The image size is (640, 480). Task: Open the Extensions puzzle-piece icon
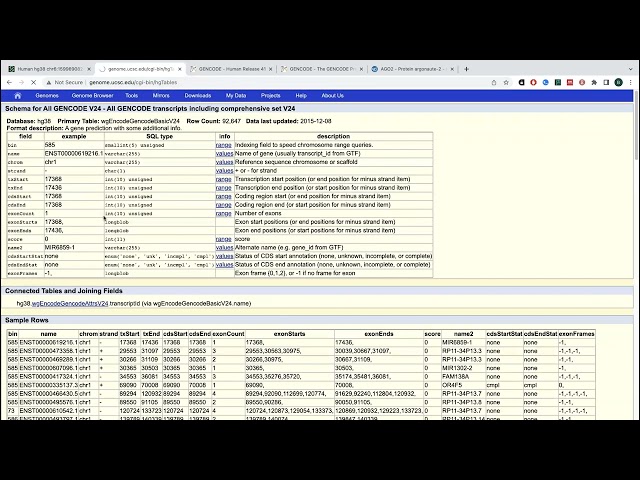[594, 82]
